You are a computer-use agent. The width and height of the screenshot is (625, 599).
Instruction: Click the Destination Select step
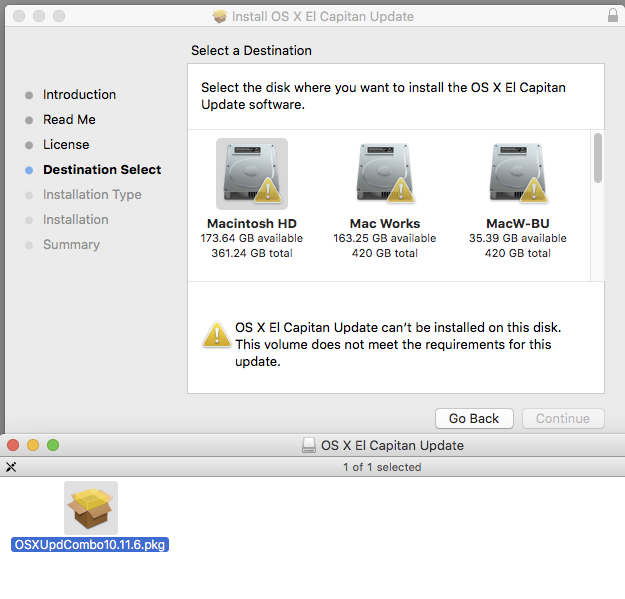[102, 170]
